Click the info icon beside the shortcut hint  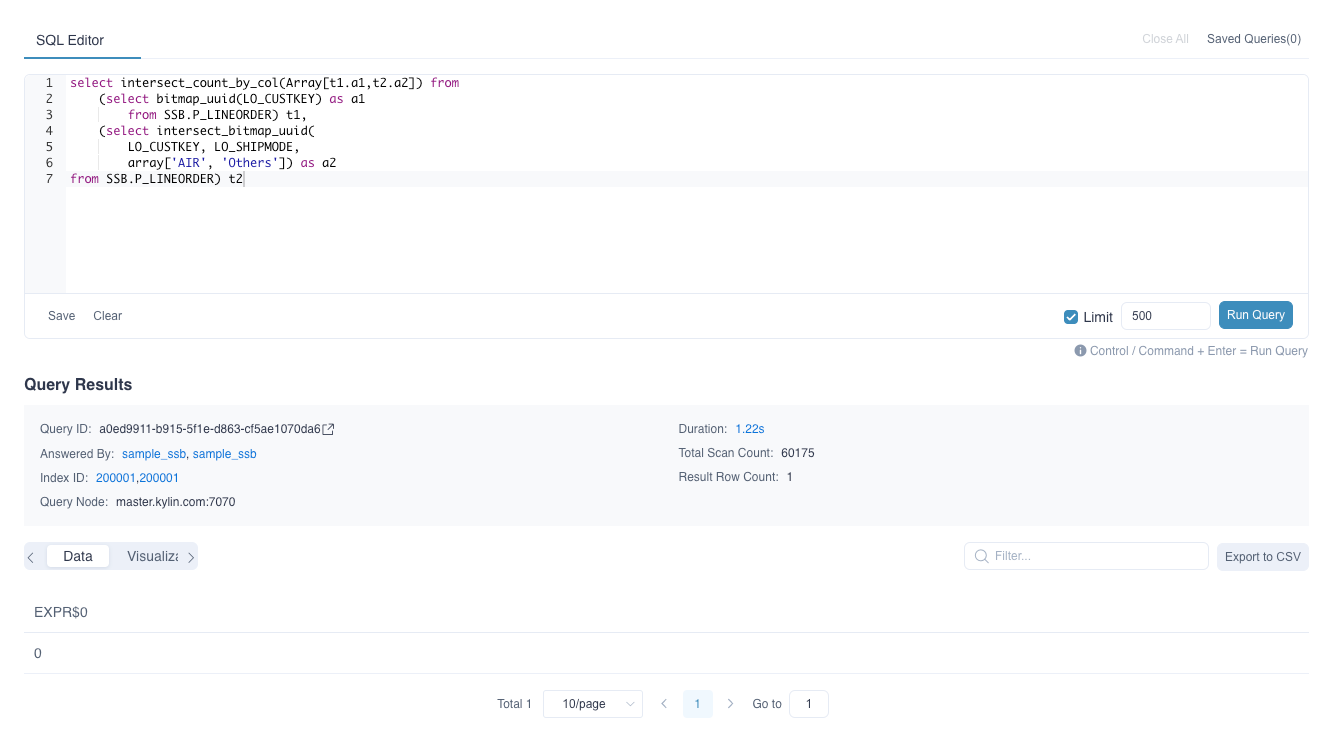pos(1080,351)
